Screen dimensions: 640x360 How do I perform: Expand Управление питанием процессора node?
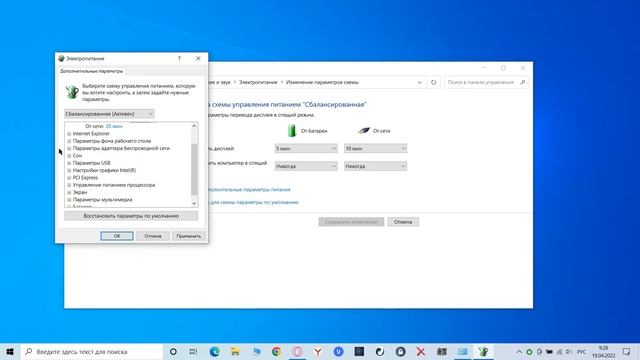point(69,185)
